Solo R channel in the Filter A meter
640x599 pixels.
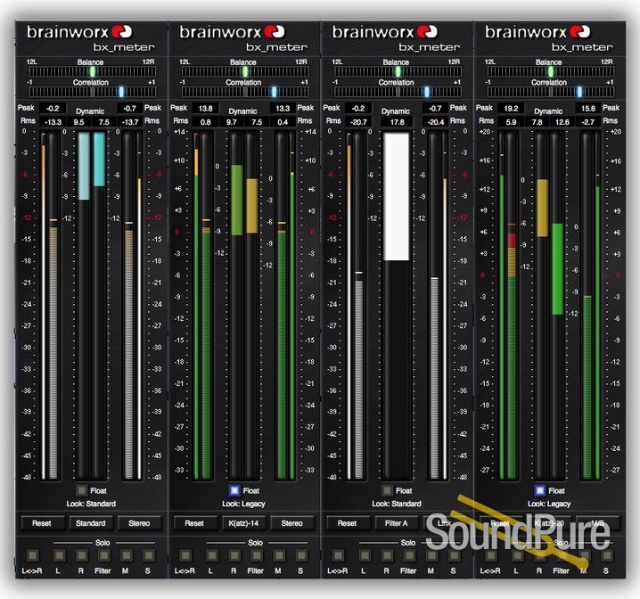pos(387,555)
